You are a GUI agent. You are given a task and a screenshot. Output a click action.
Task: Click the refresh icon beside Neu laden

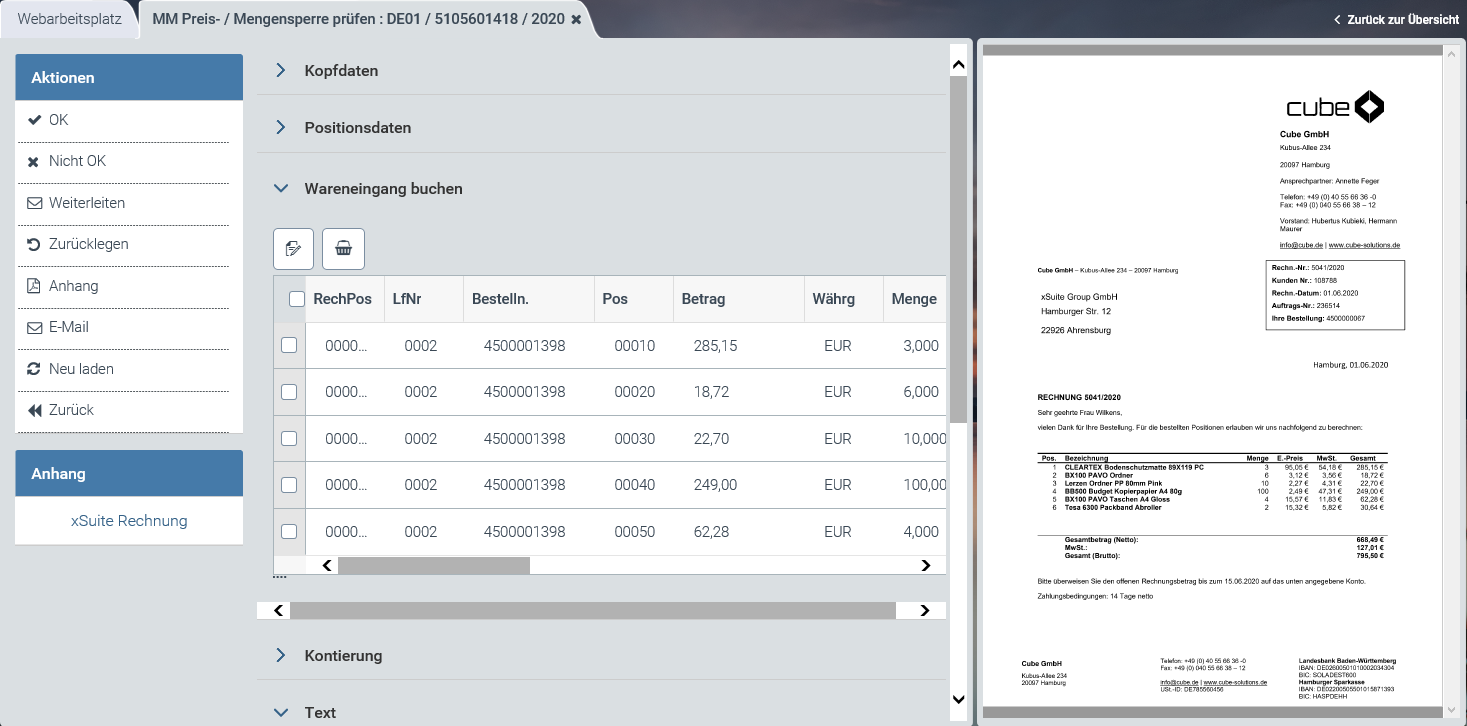34,369
